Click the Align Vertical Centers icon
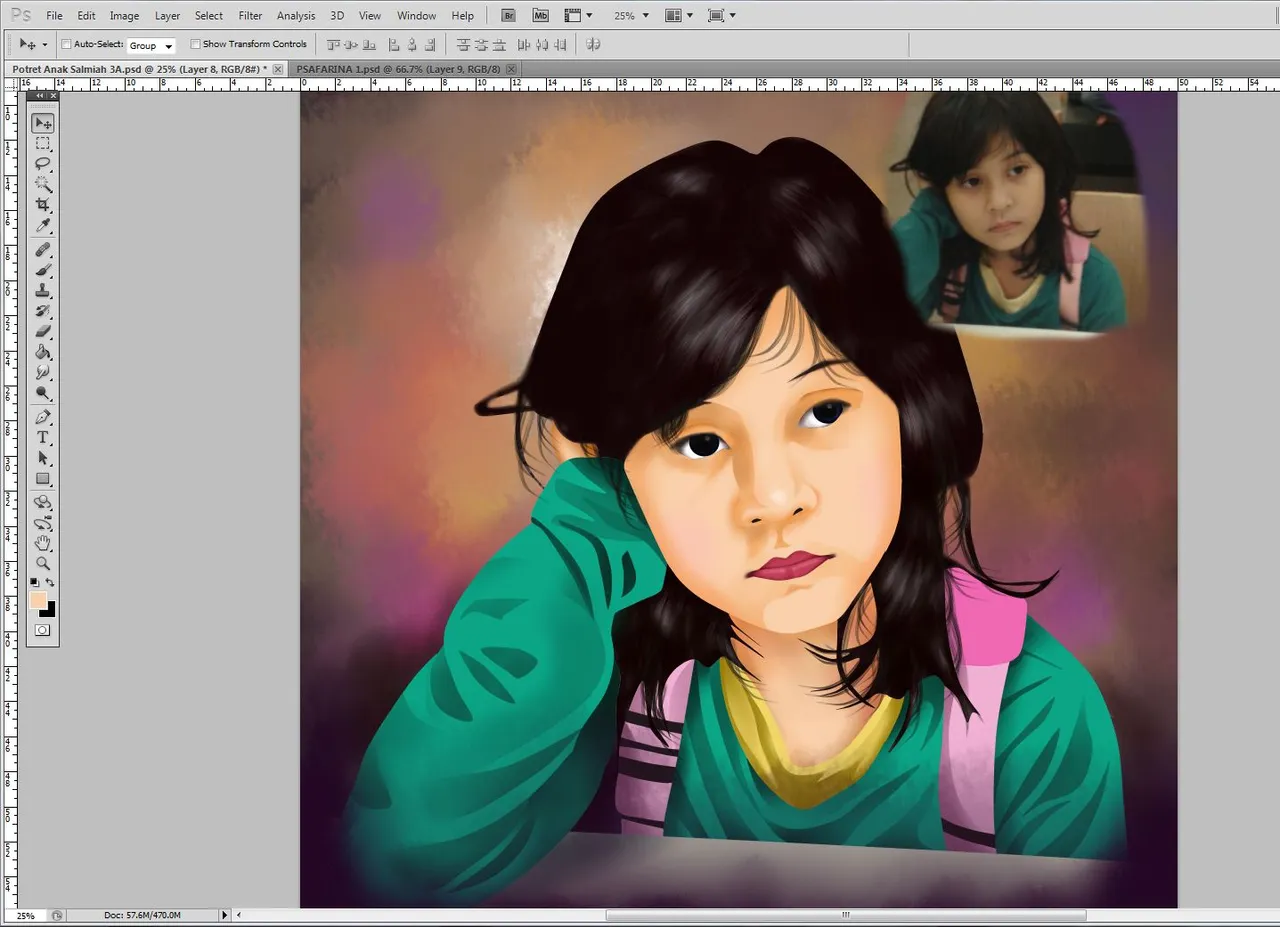 [352, 45]
